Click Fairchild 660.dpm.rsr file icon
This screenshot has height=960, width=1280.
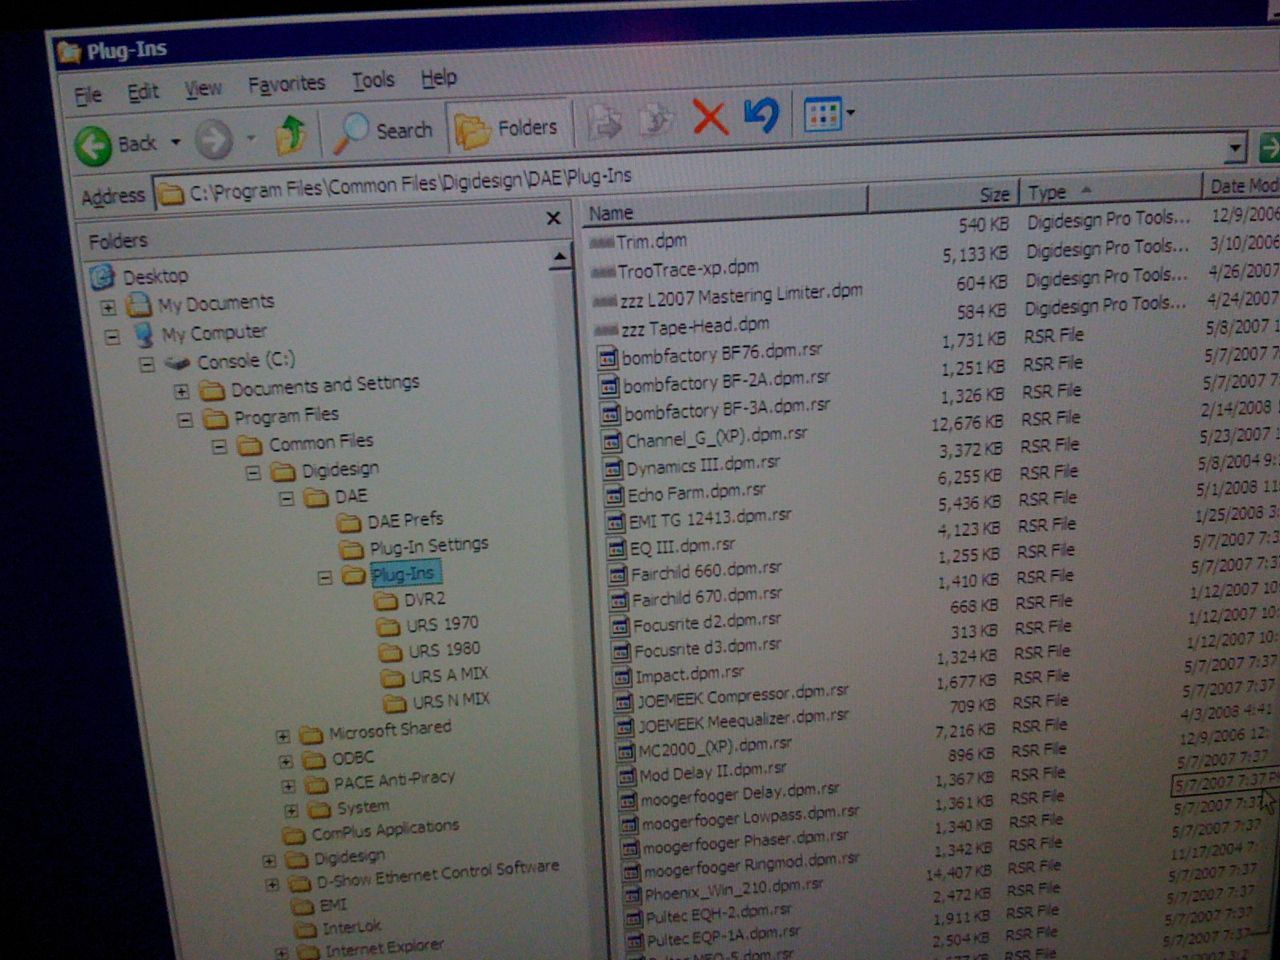(619, 575)
